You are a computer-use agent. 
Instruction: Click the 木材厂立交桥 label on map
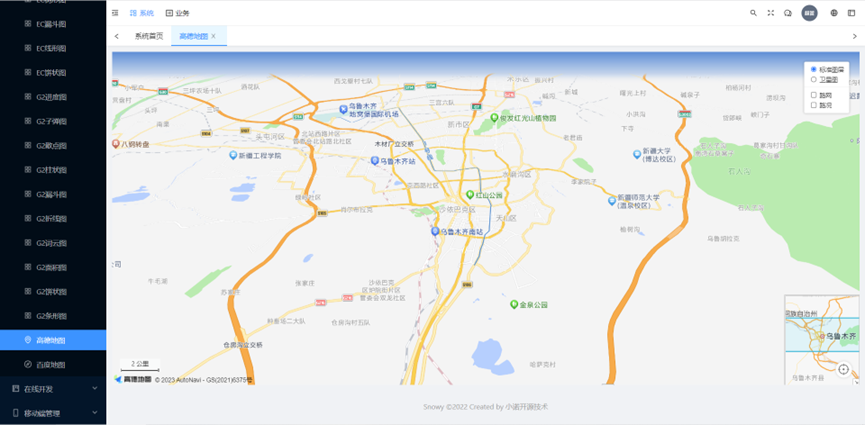point(394,144)
